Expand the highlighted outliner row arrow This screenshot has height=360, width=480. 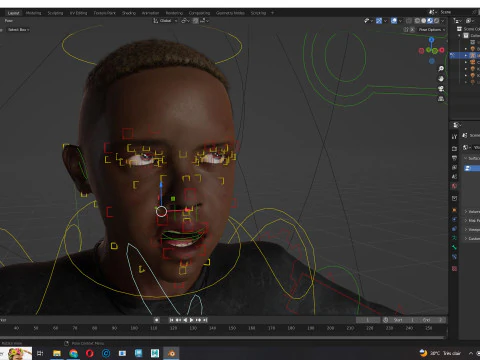[x=466, y=55]
